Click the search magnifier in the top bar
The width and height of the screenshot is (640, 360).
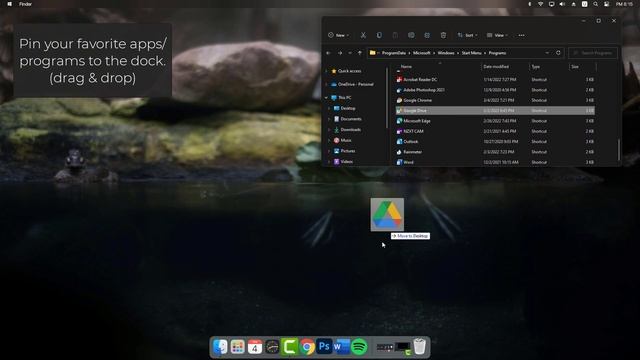(x=596, y=4)
